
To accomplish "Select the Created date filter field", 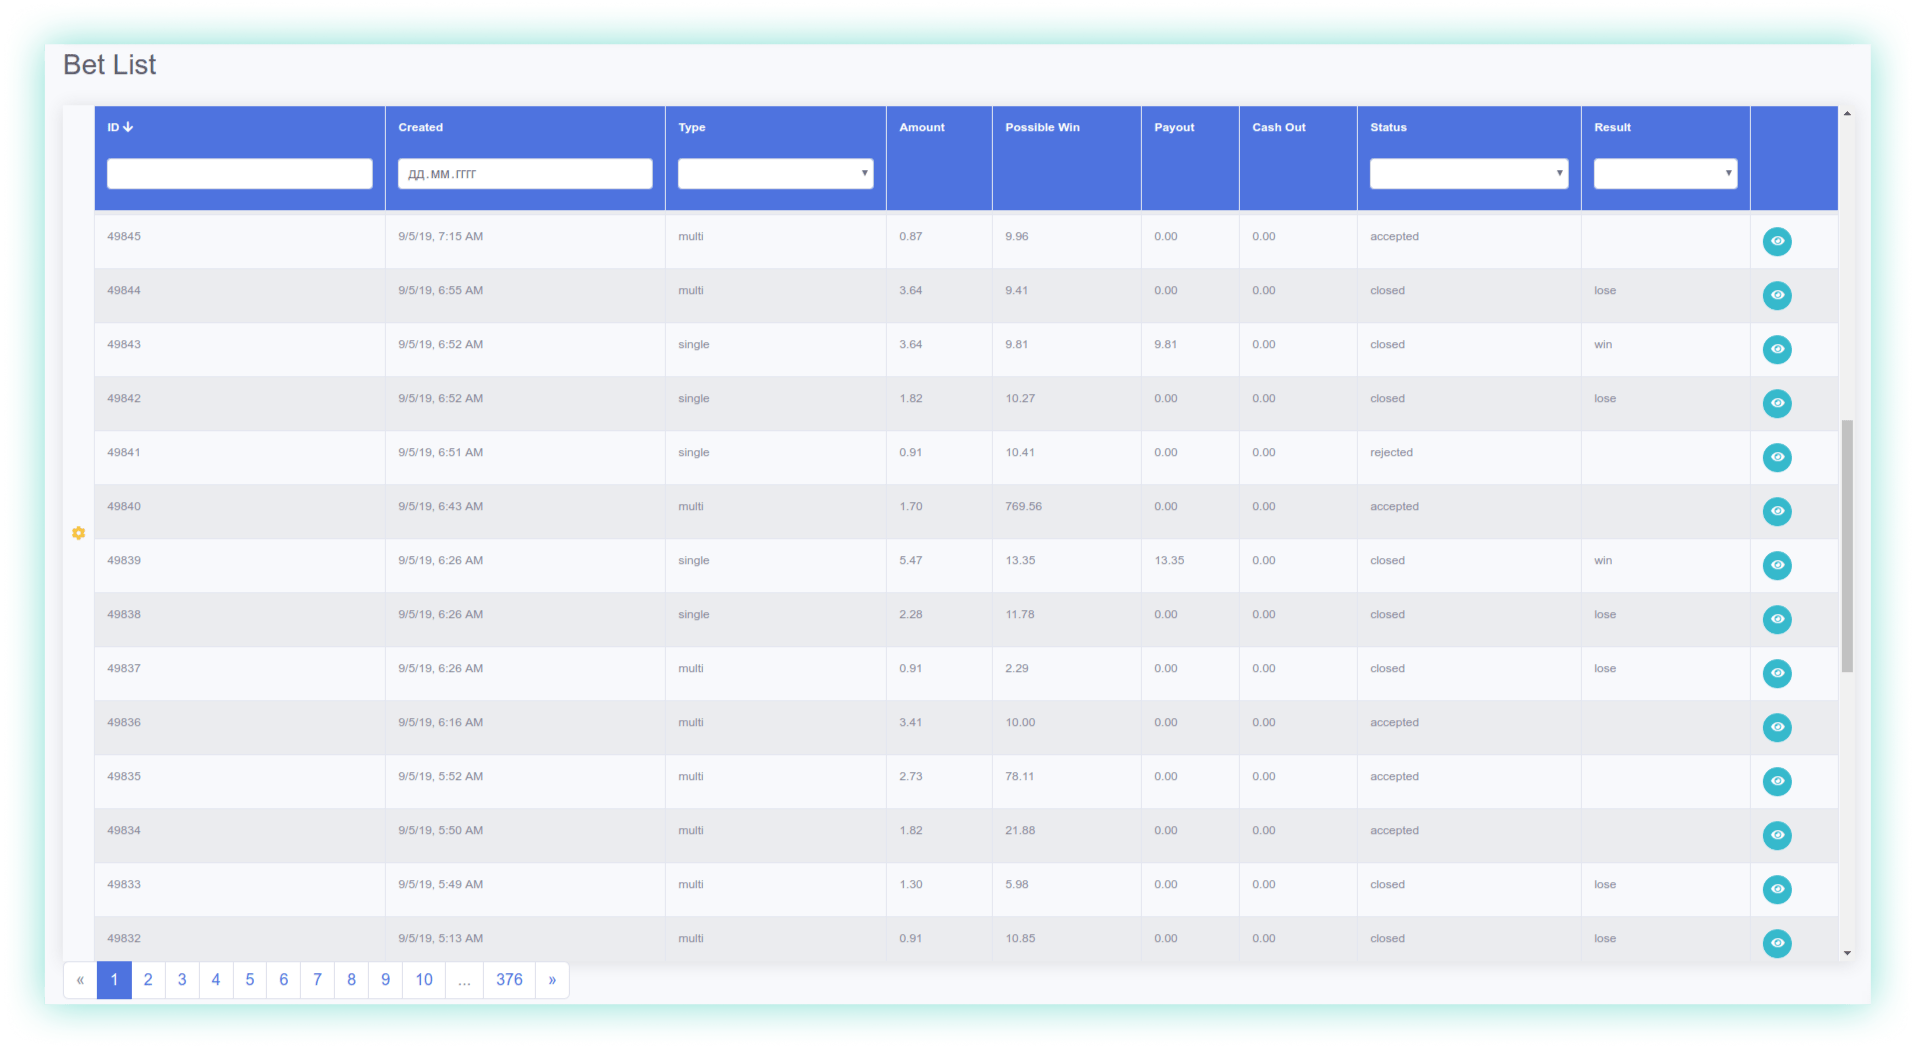I will click(x=524, y=173).
